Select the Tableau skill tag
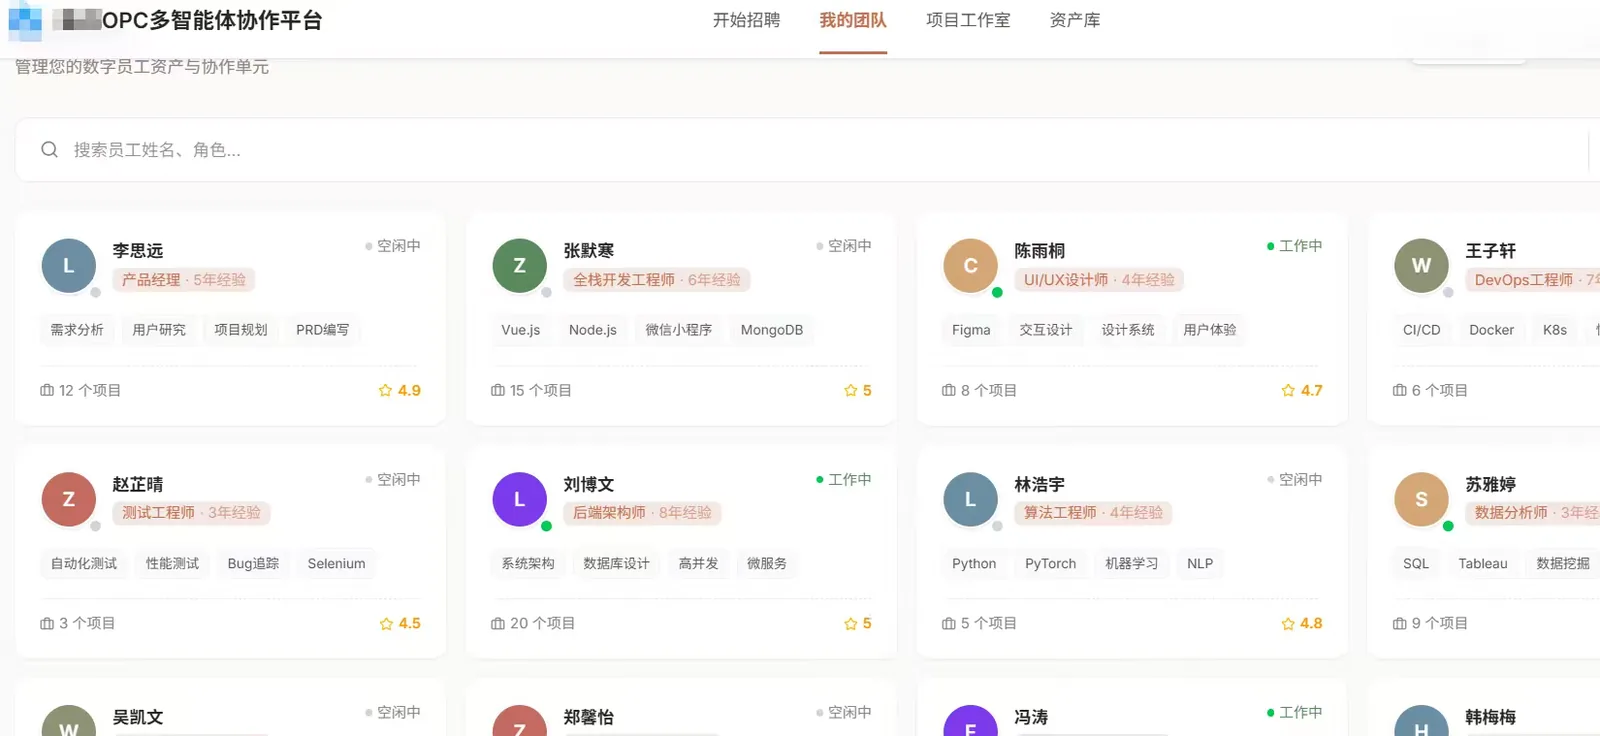The width and height of the screenshot is (1600, 736). [x=1483, y=564]
